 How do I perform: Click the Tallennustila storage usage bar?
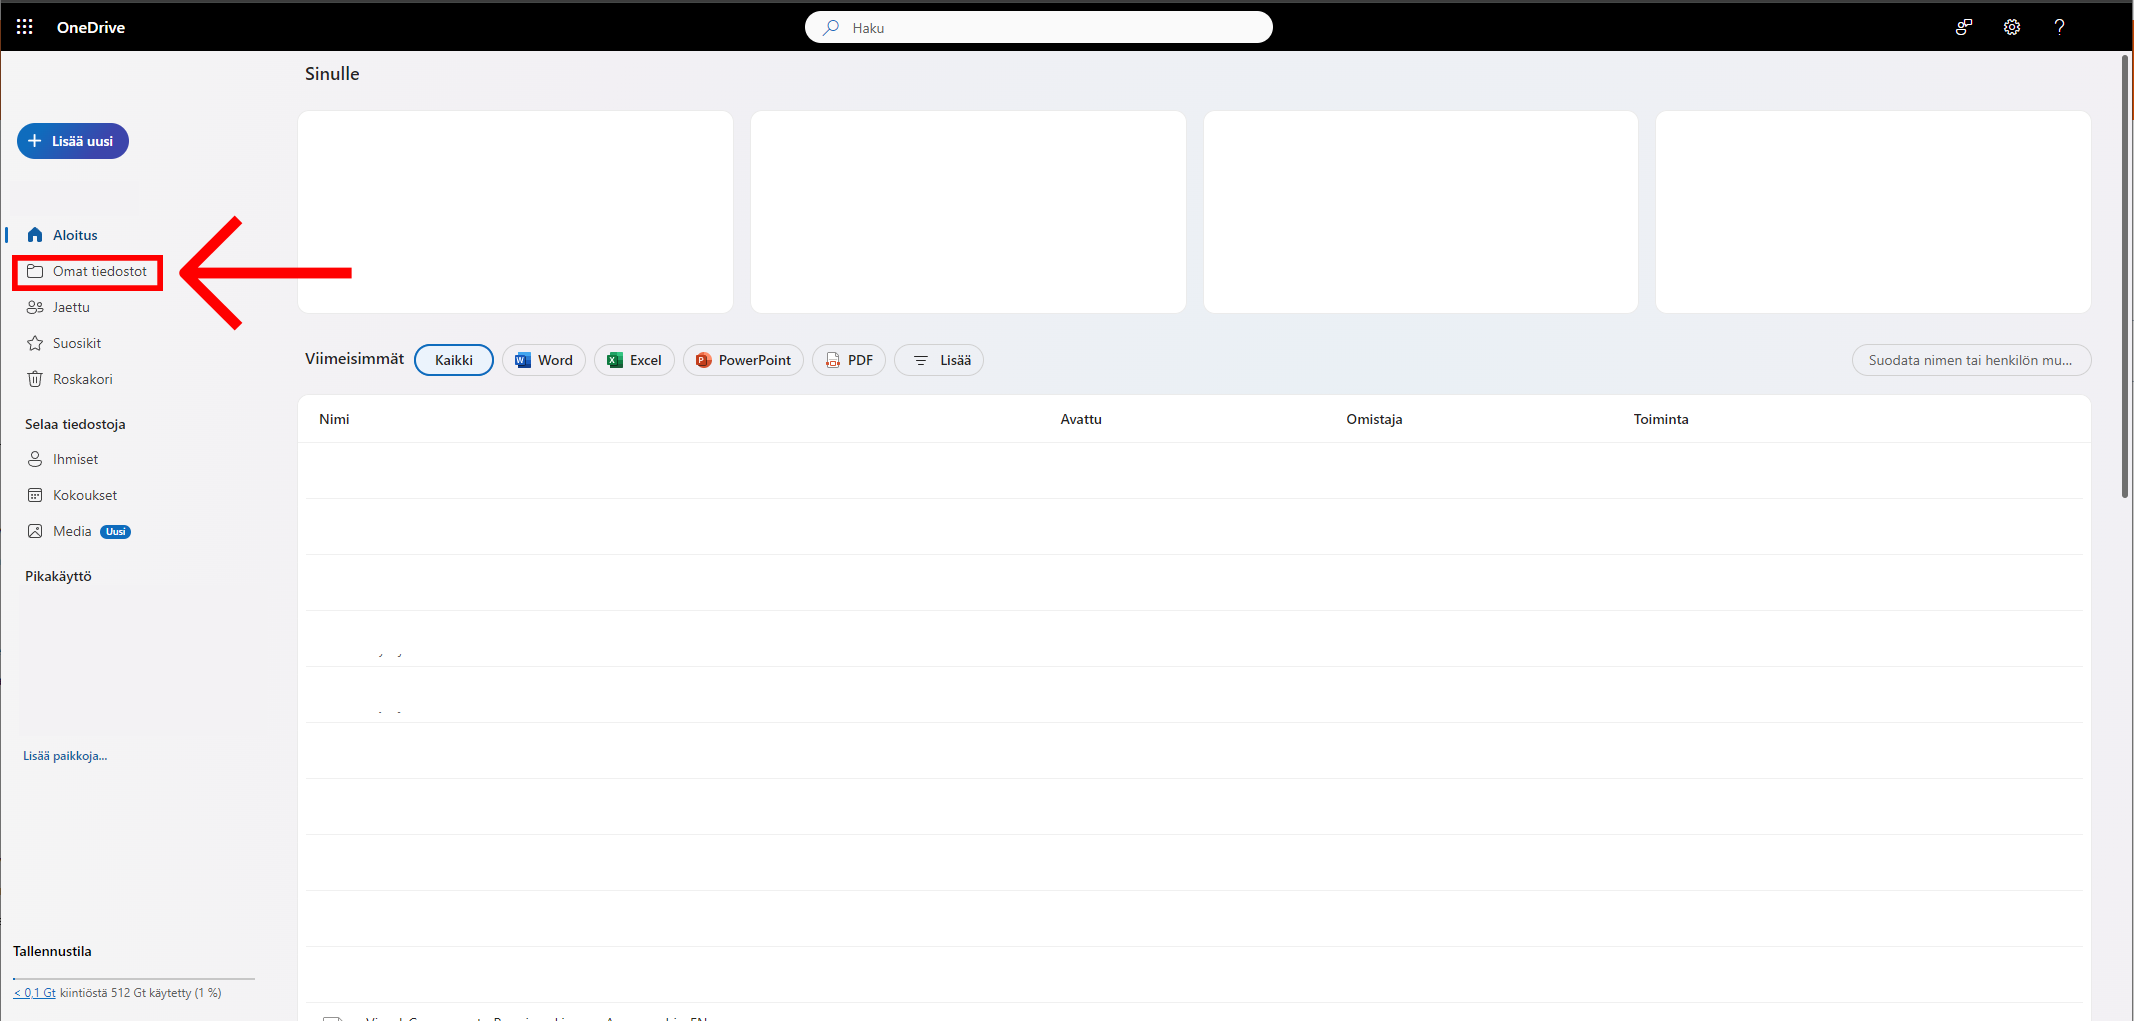tap(134, 978)
